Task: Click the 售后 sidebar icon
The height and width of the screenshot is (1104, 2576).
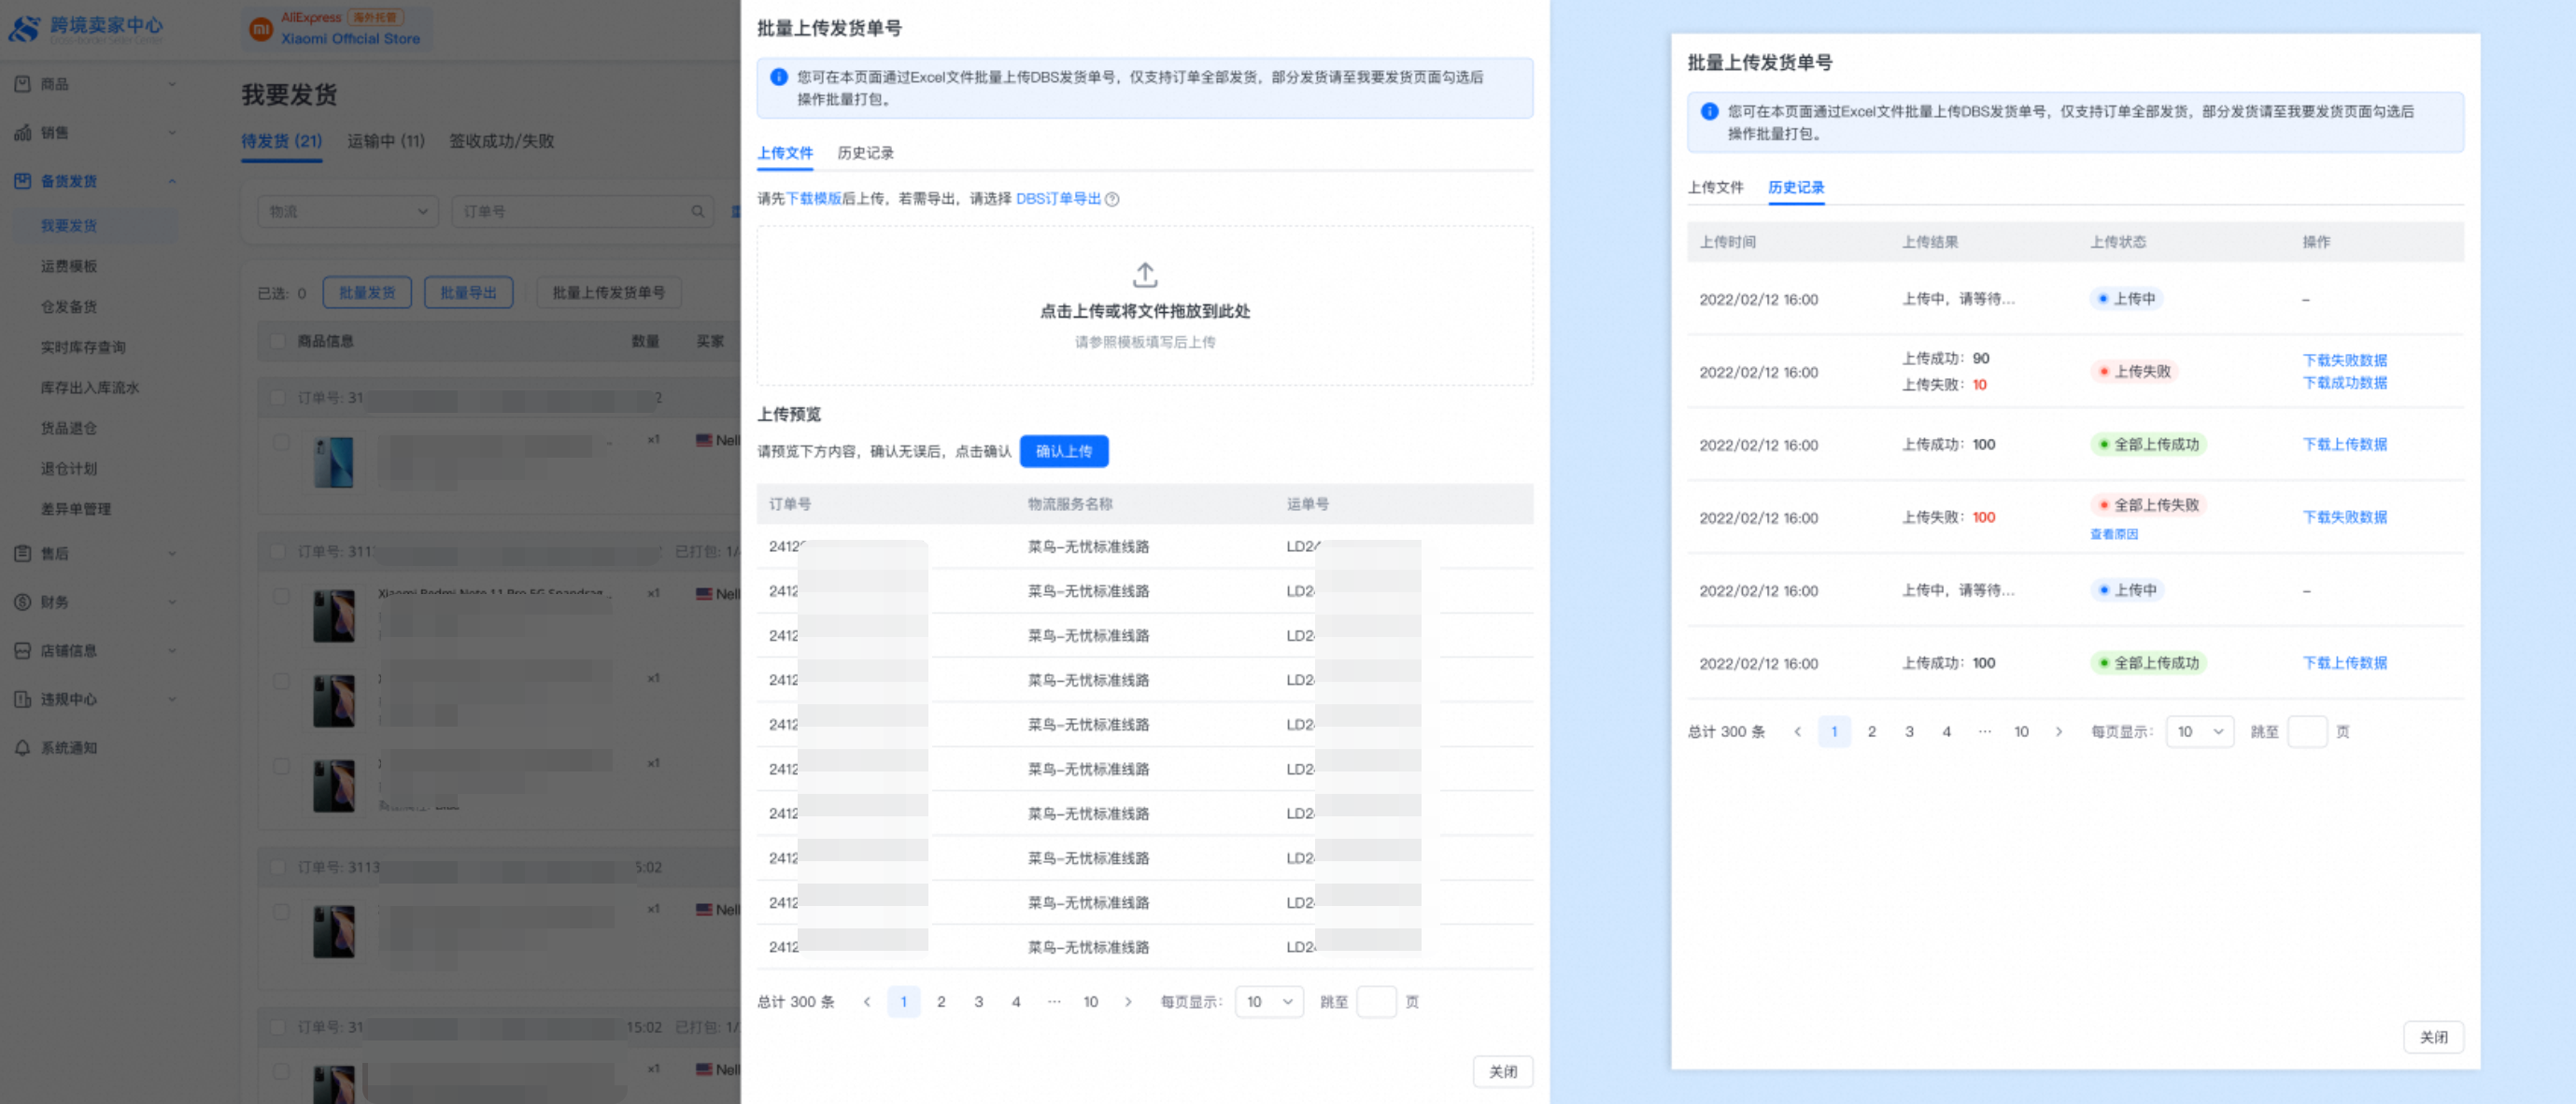Action: tap(22, 553)
